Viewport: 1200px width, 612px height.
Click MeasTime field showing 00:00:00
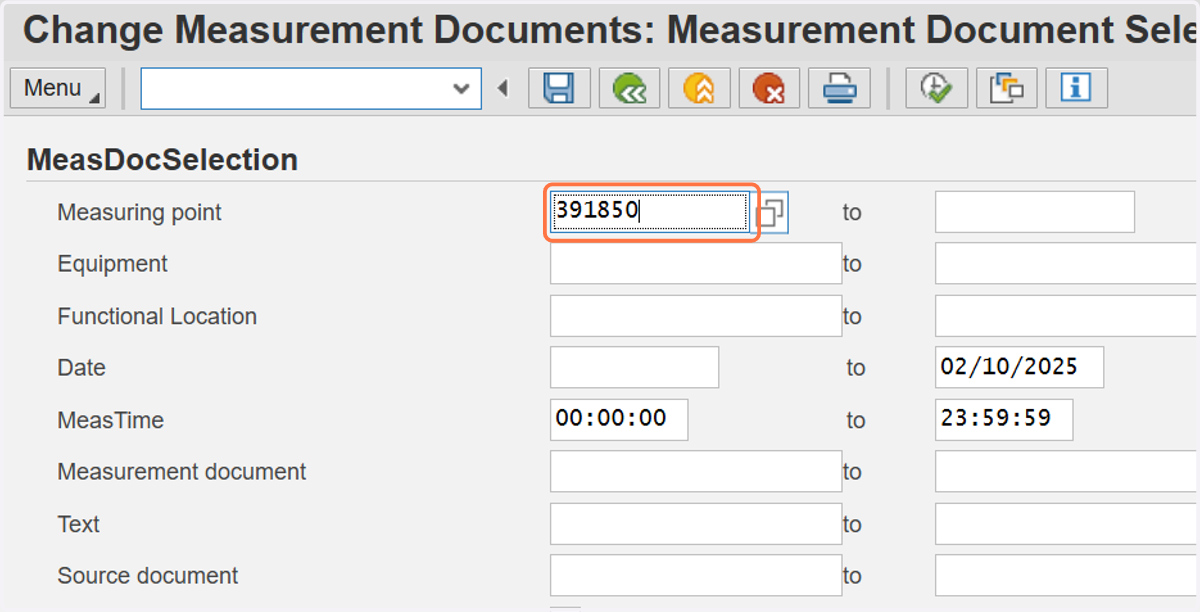[619, 420]
